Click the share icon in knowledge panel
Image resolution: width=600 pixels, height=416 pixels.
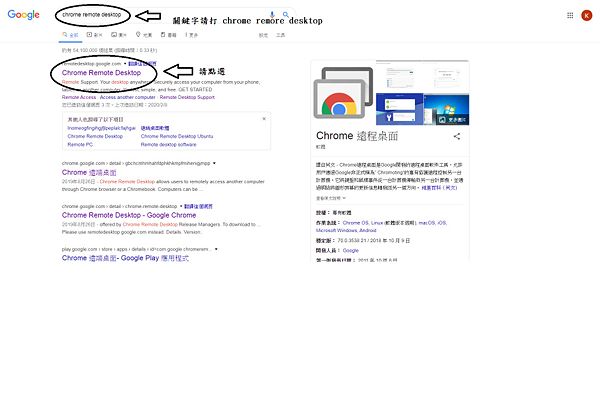[x=457, y=136]
